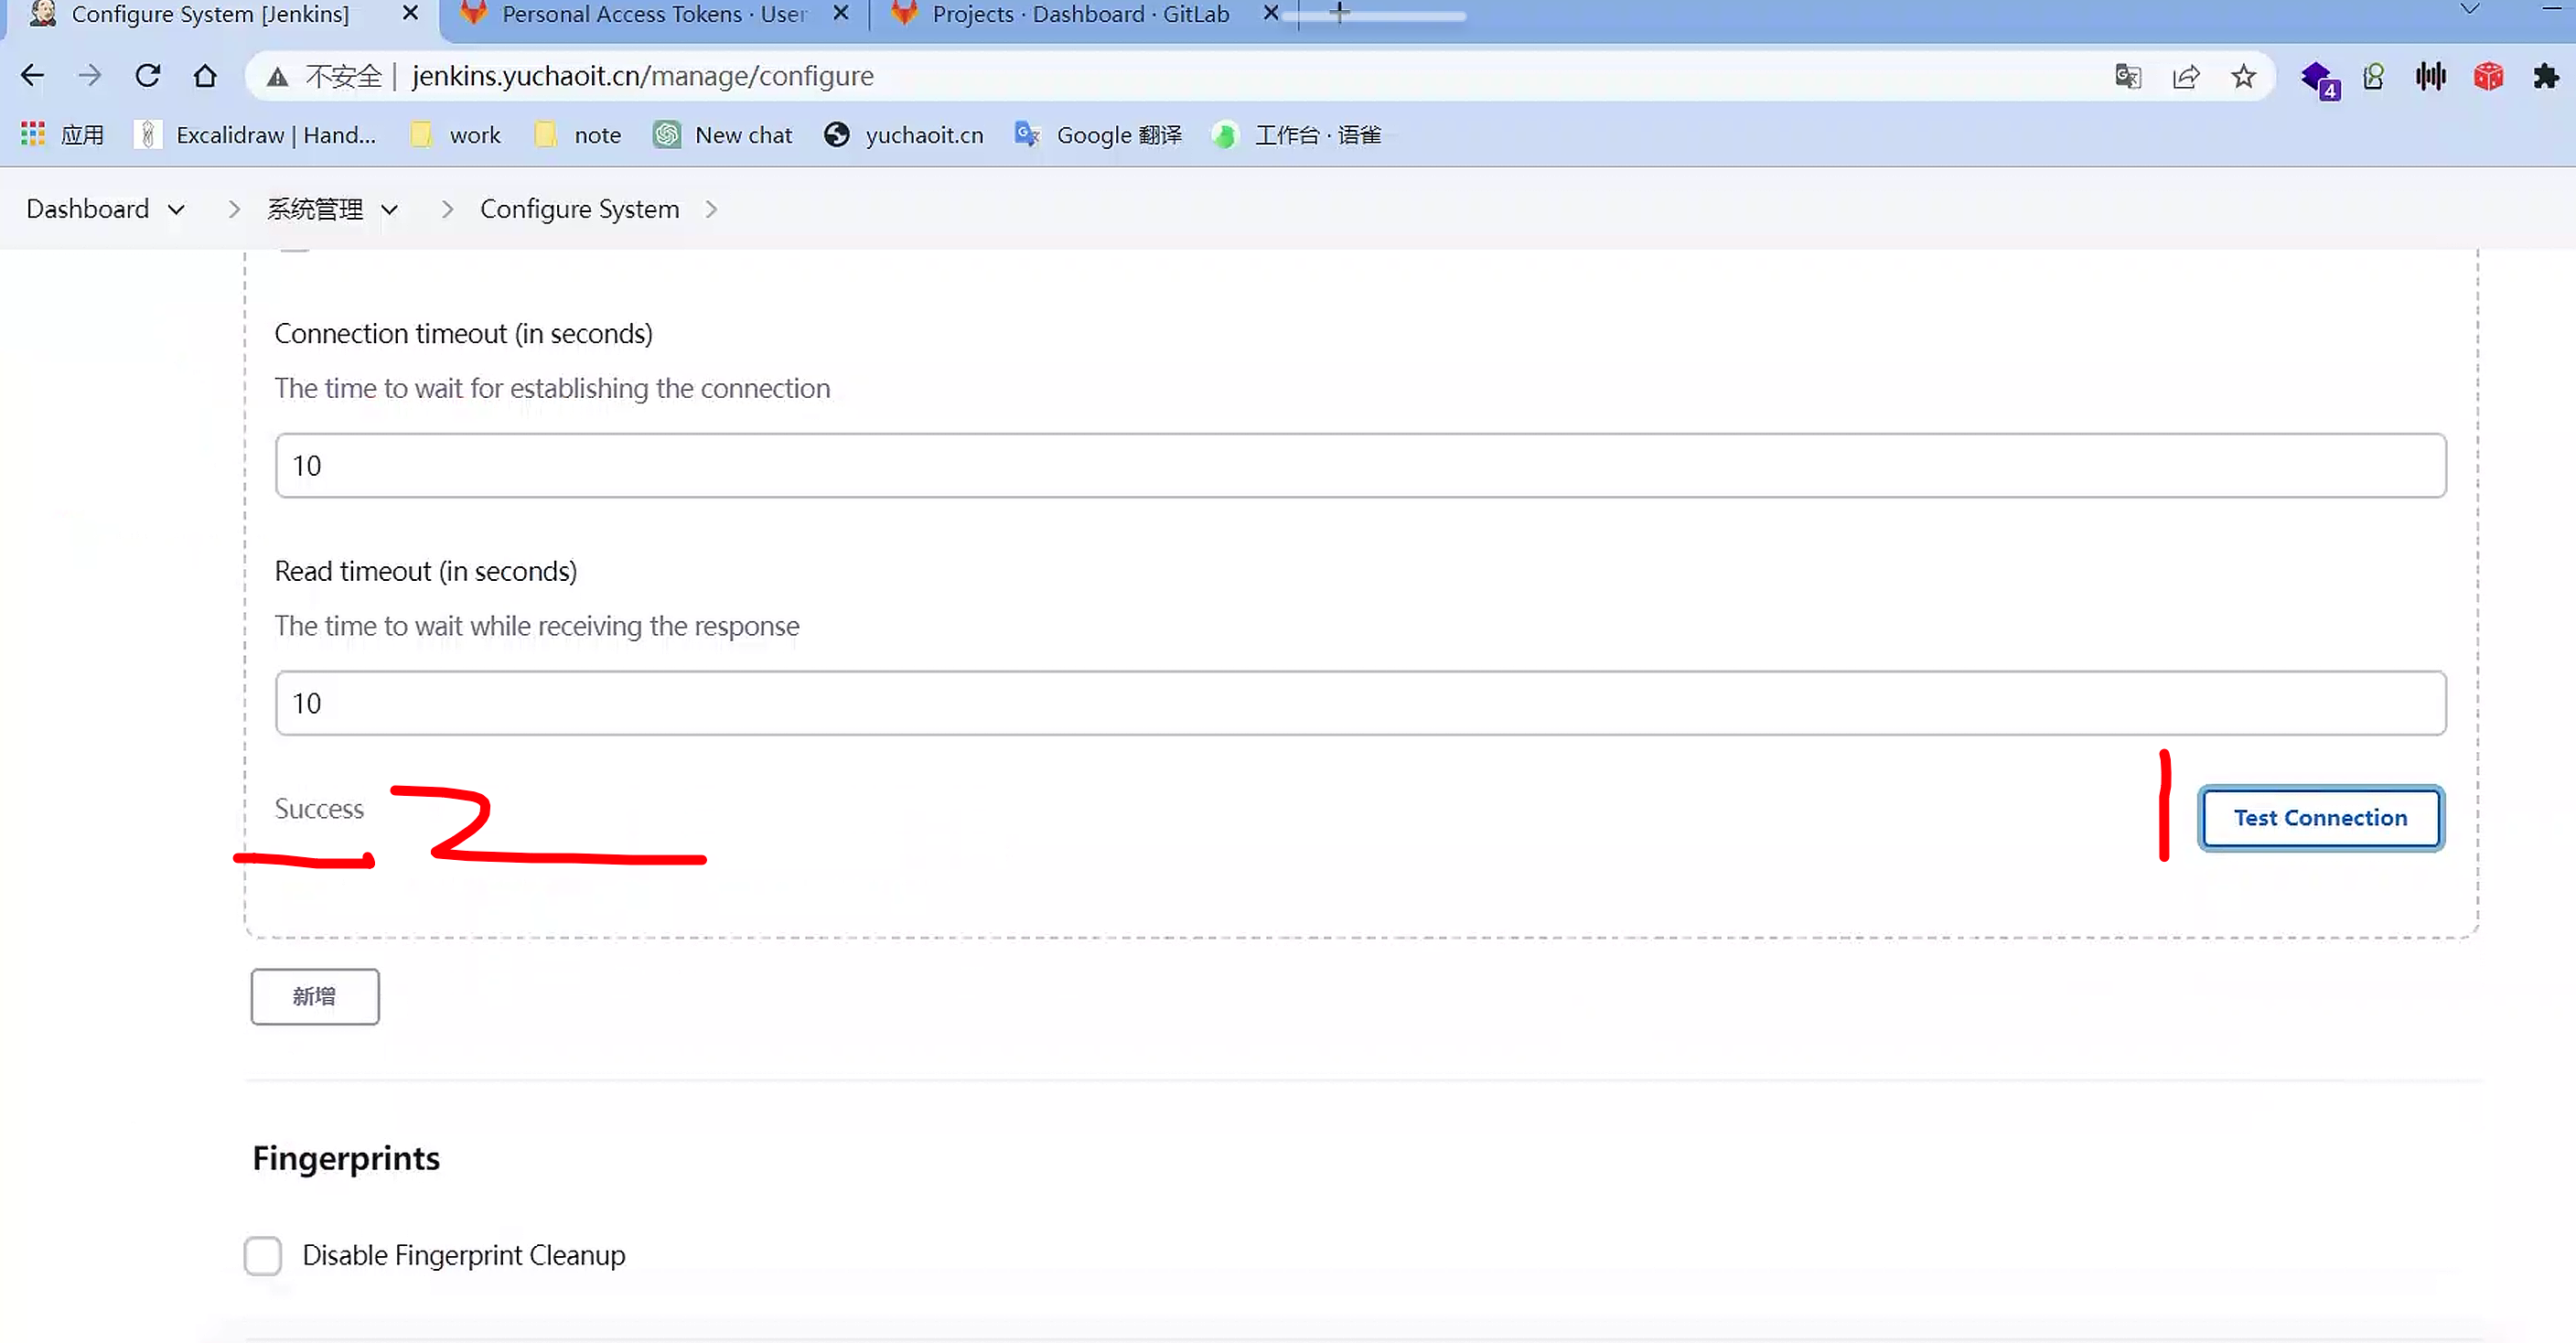
Task: Switch to Projects Dashboard GitLab tab
Action: tap(1079, 15)
